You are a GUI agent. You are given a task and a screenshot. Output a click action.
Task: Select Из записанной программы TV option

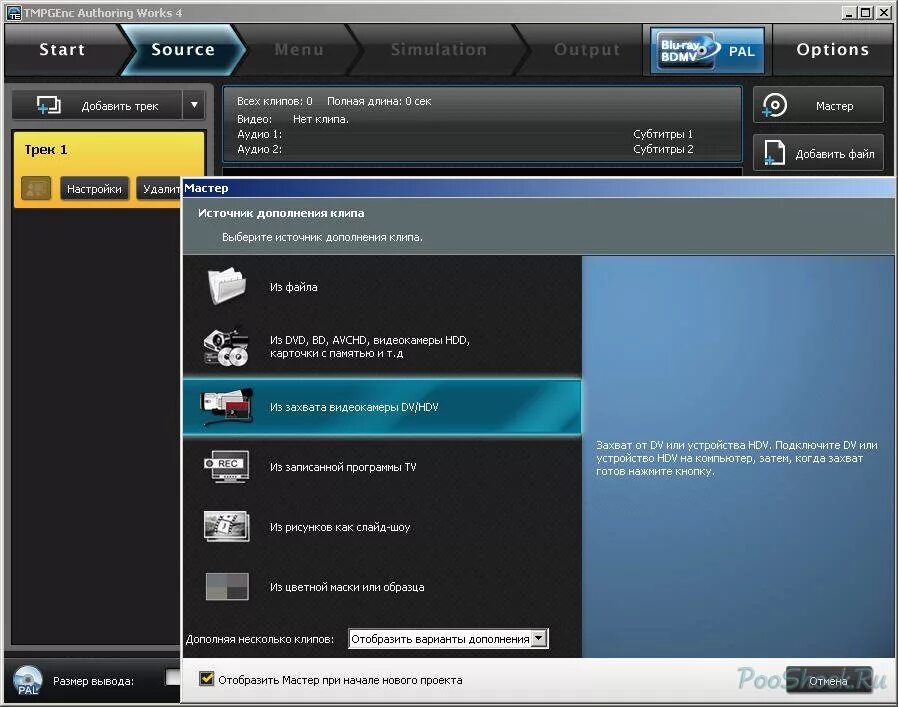[382, 467]
